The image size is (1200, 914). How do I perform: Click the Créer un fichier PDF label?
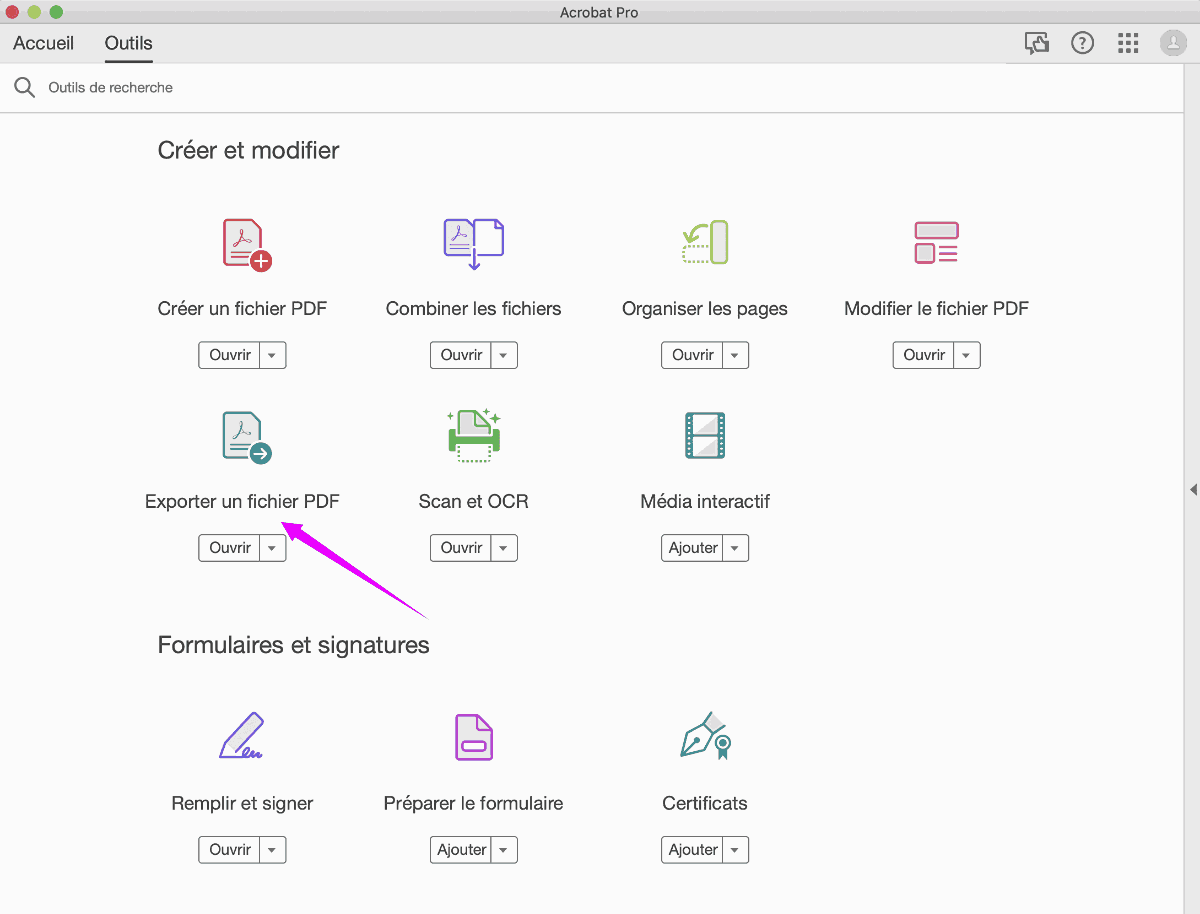coord(242,308)
